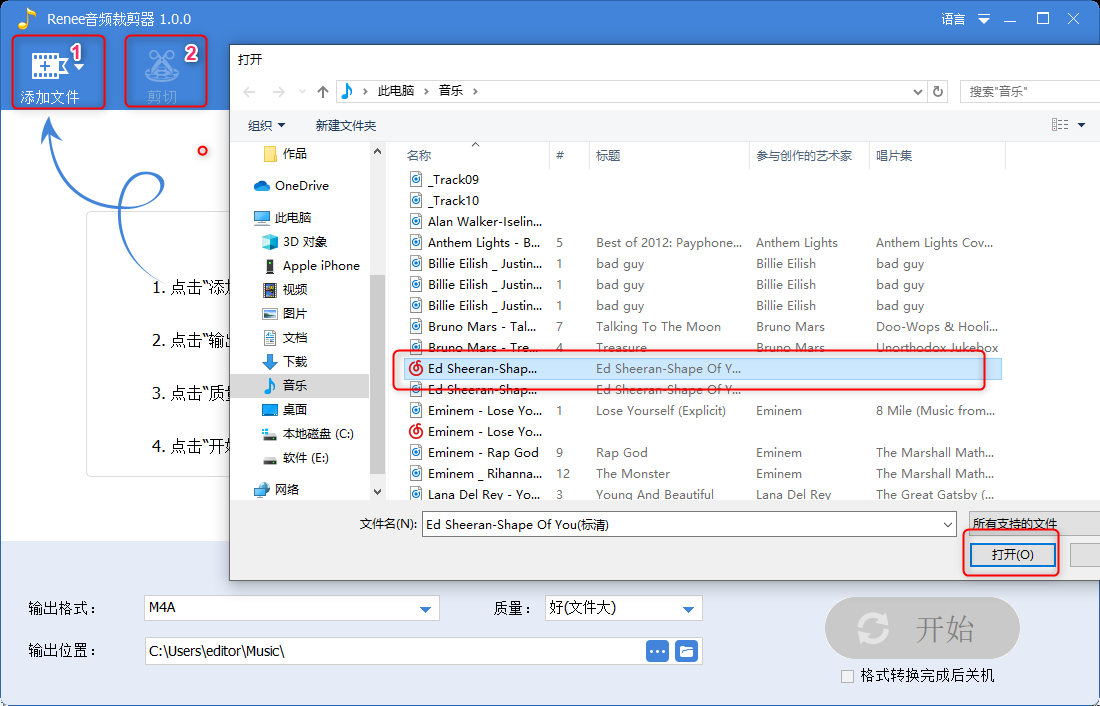Sort files by the 参与创作的艺术家 column header

coord(804,156)
